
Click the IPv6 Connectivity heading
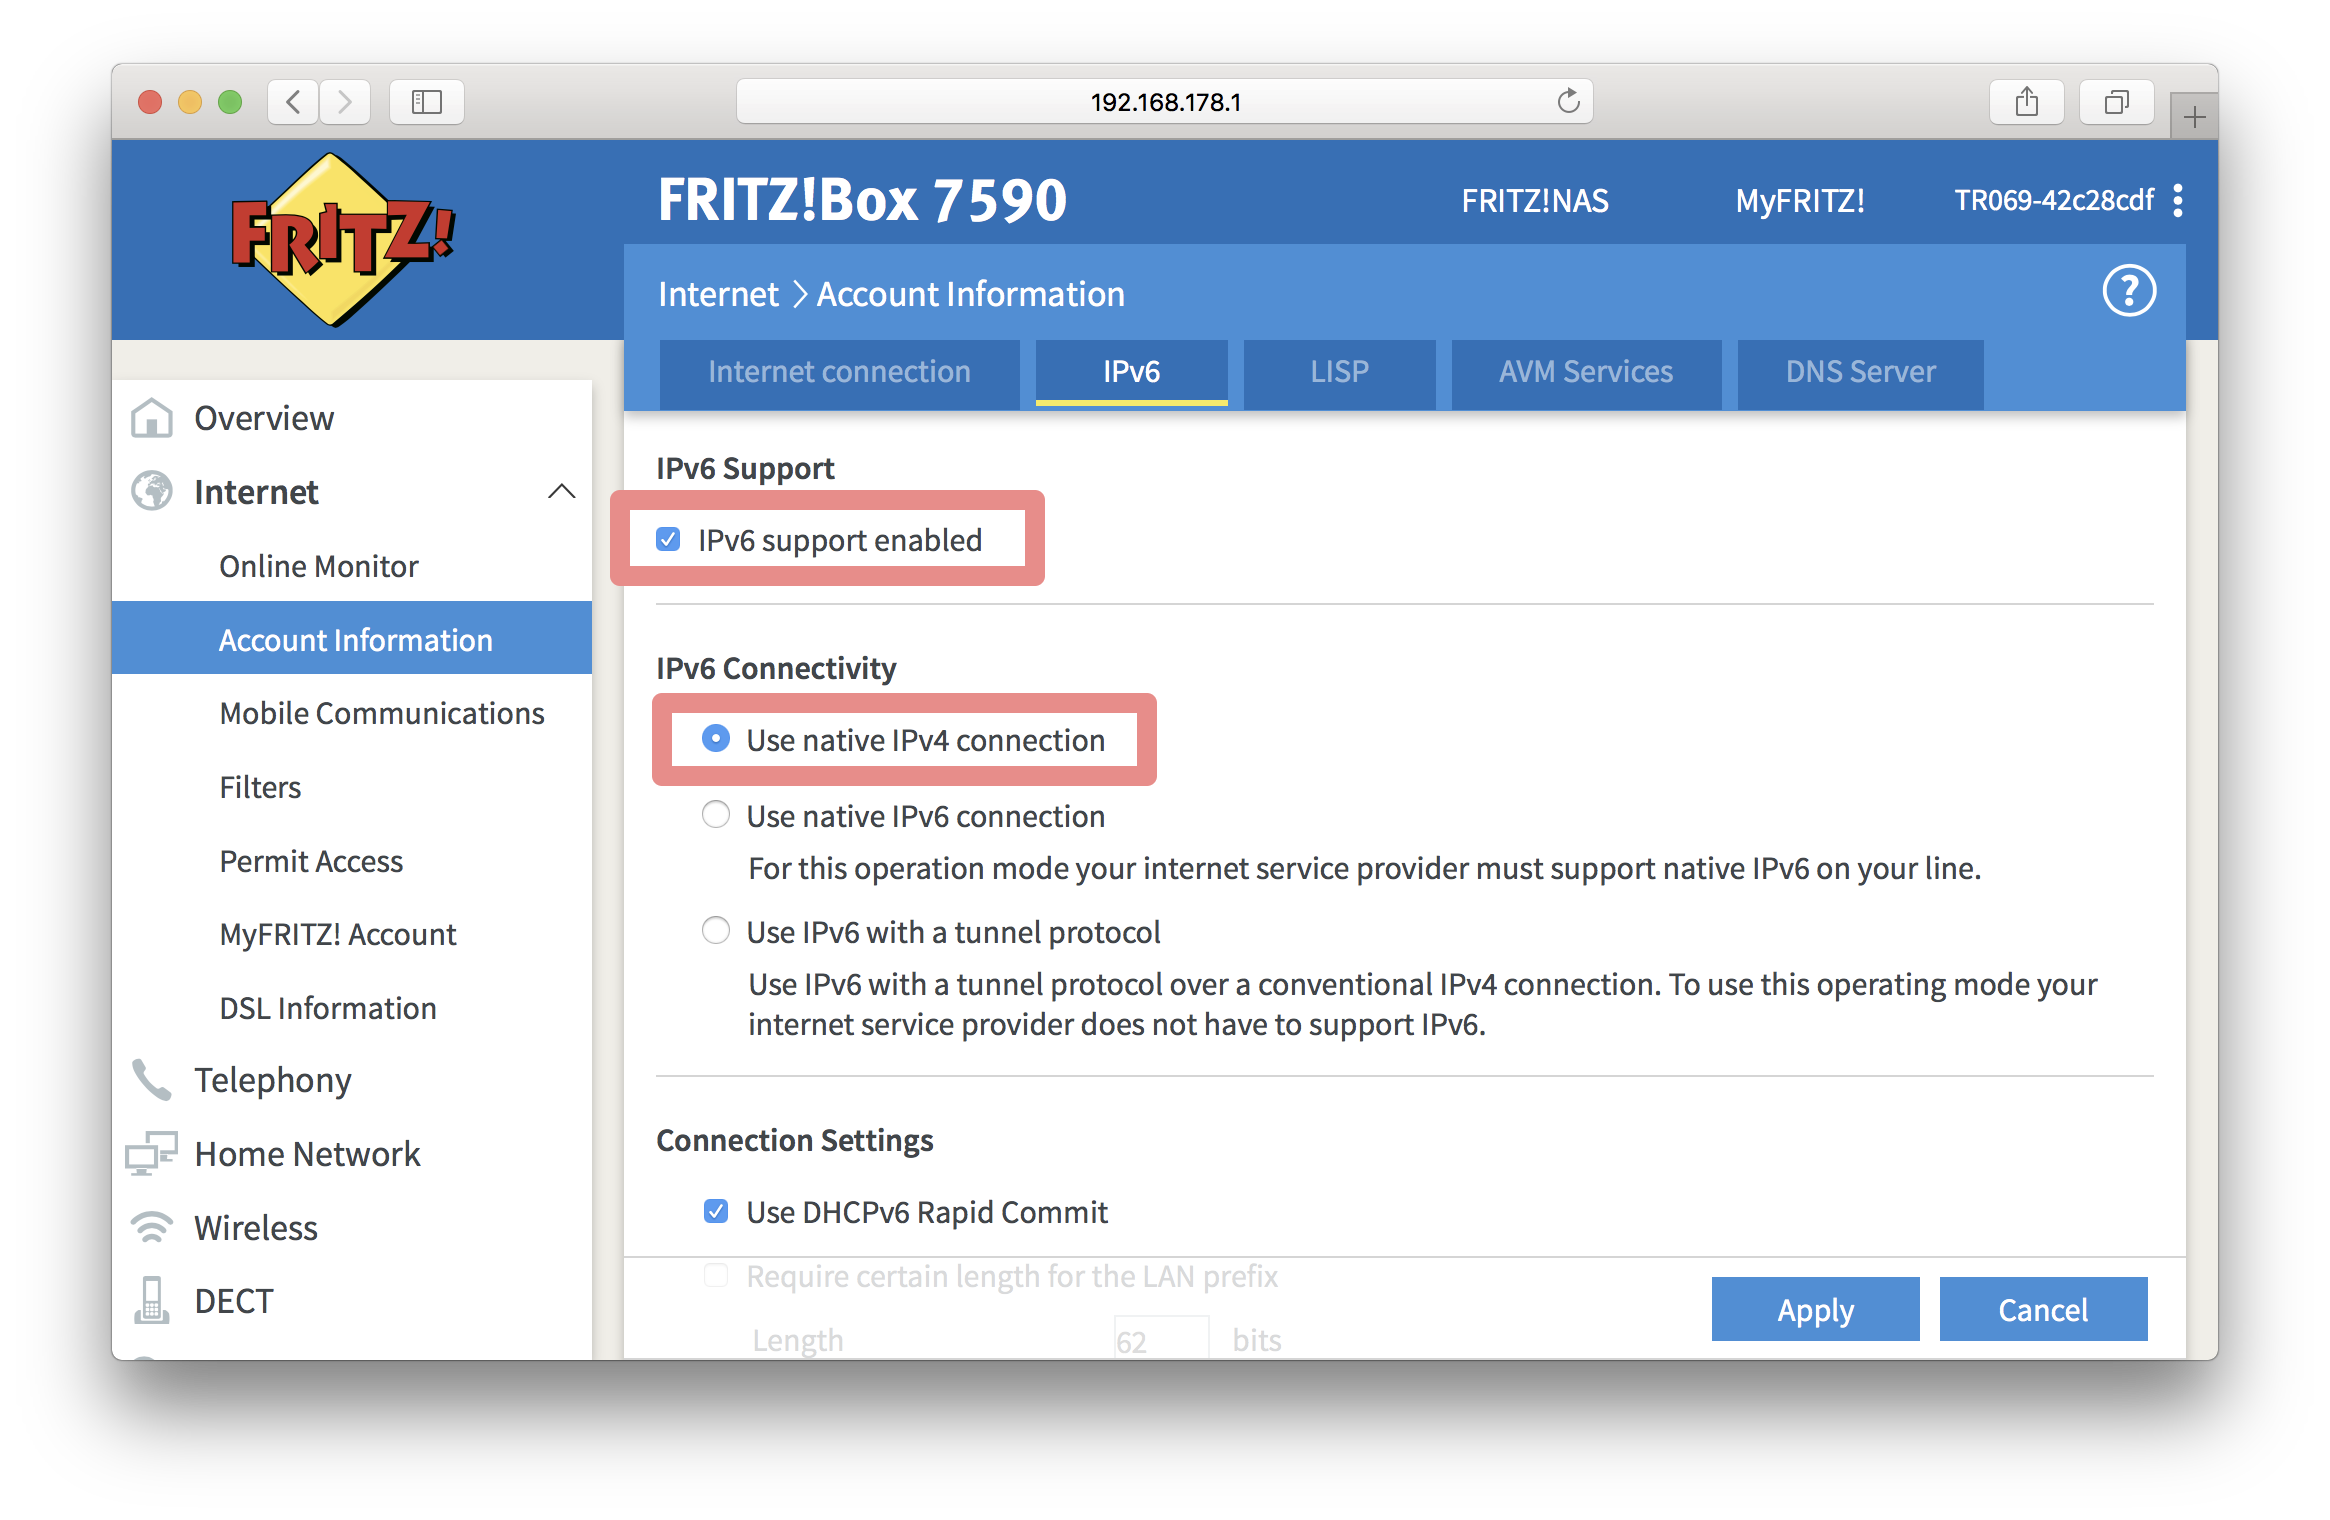pyautogui.click(x=776, y=668)
